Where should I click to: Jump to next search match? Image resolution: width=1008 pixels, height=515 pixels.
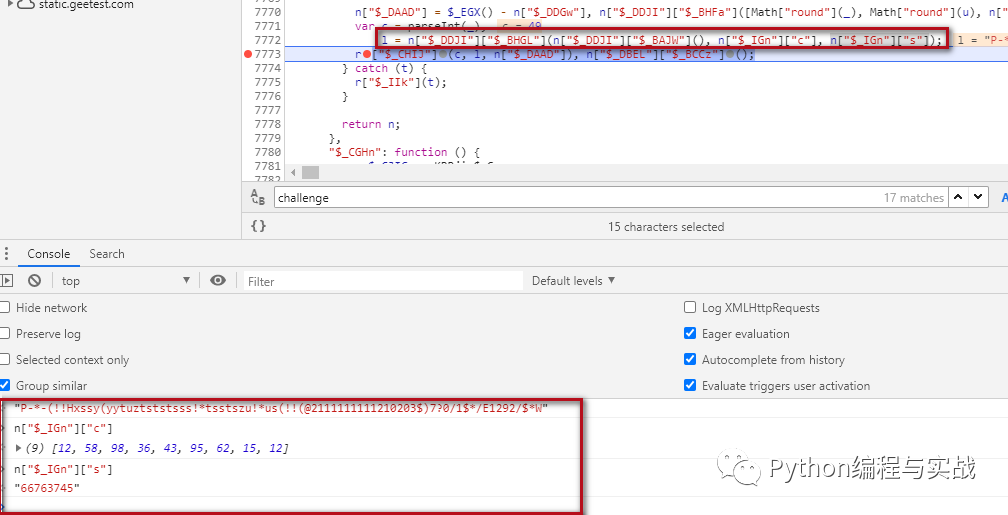[978, 198]
